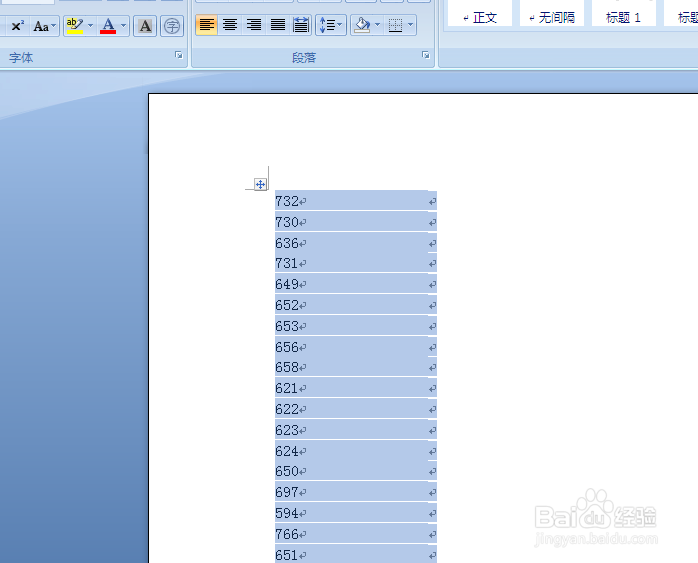Click the cell containing 651
This screenshot has height=563, width=698.
[x=352, y=554]
